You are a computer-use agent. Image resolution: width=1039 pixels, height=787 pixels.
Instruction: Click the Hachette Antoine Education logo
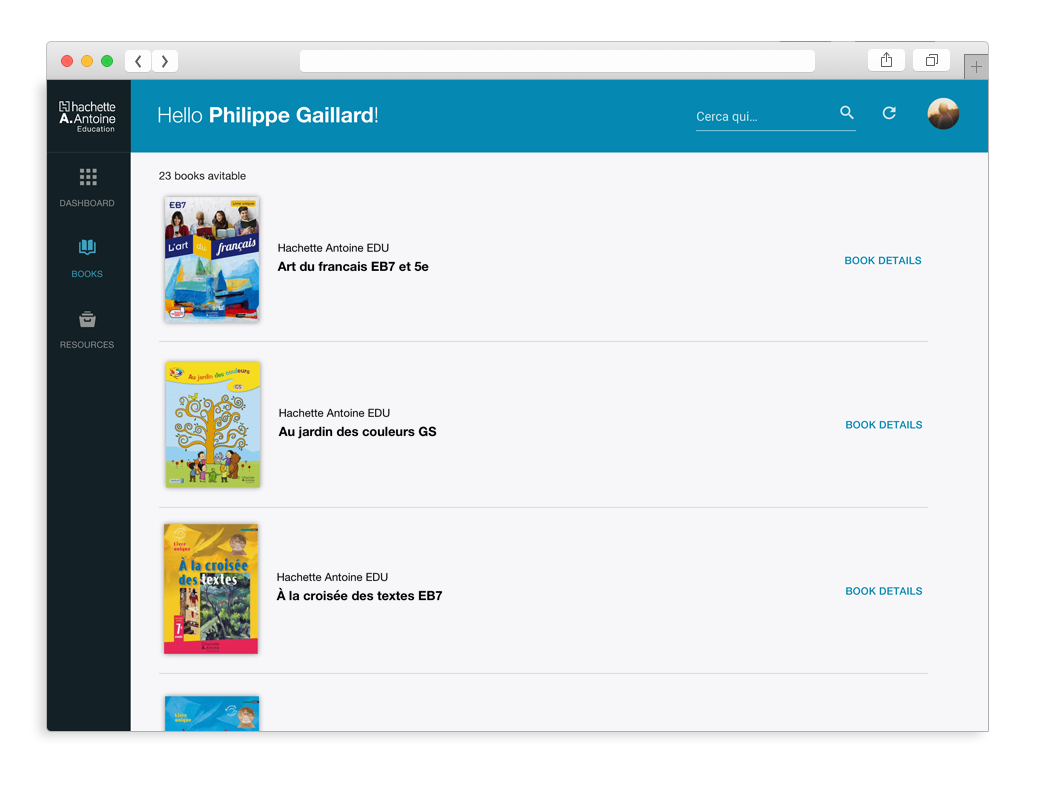87,114
